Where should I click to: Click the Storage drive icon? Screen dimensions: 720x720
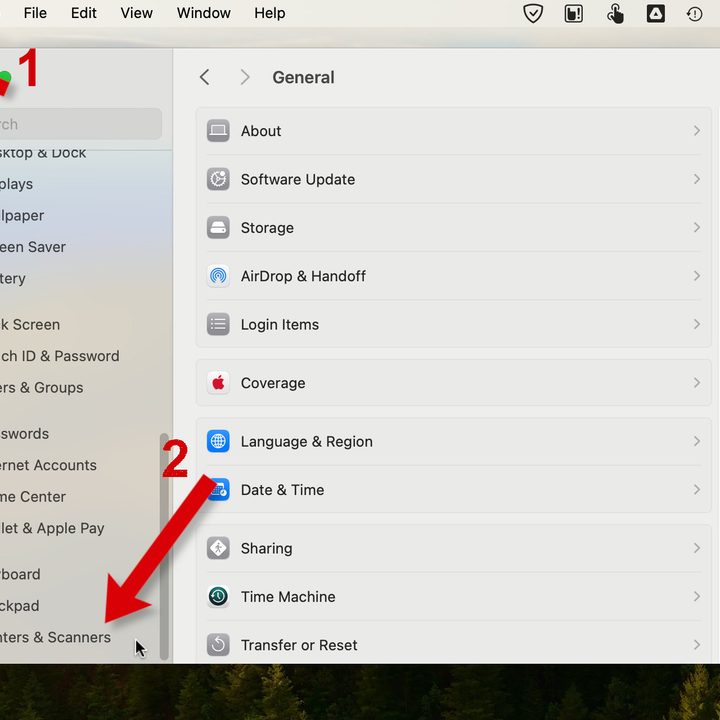coord(218,228)
